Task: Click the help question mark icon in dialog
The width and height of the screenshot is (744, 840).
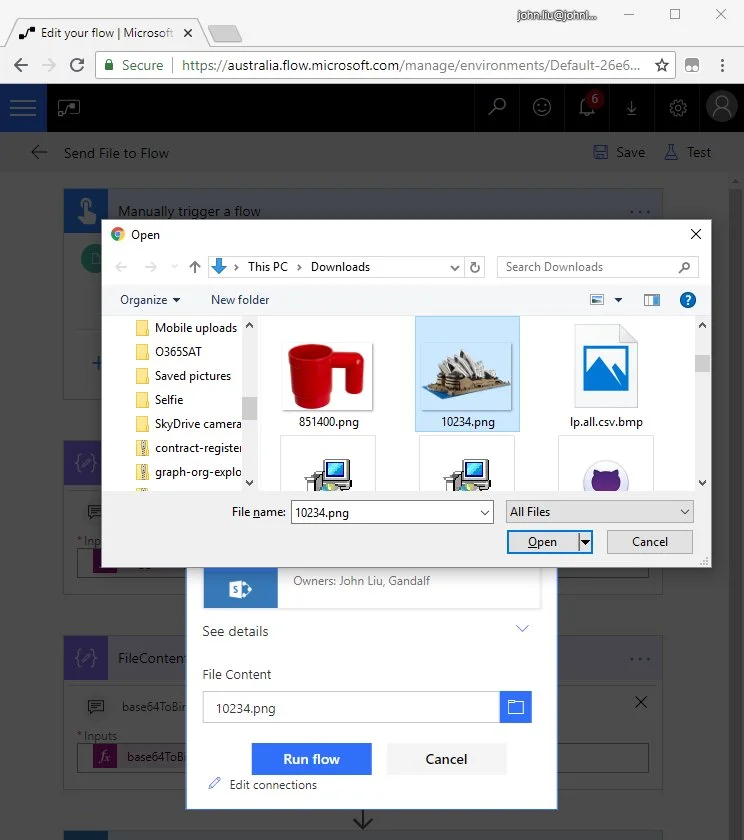Action: click(687, 299)
